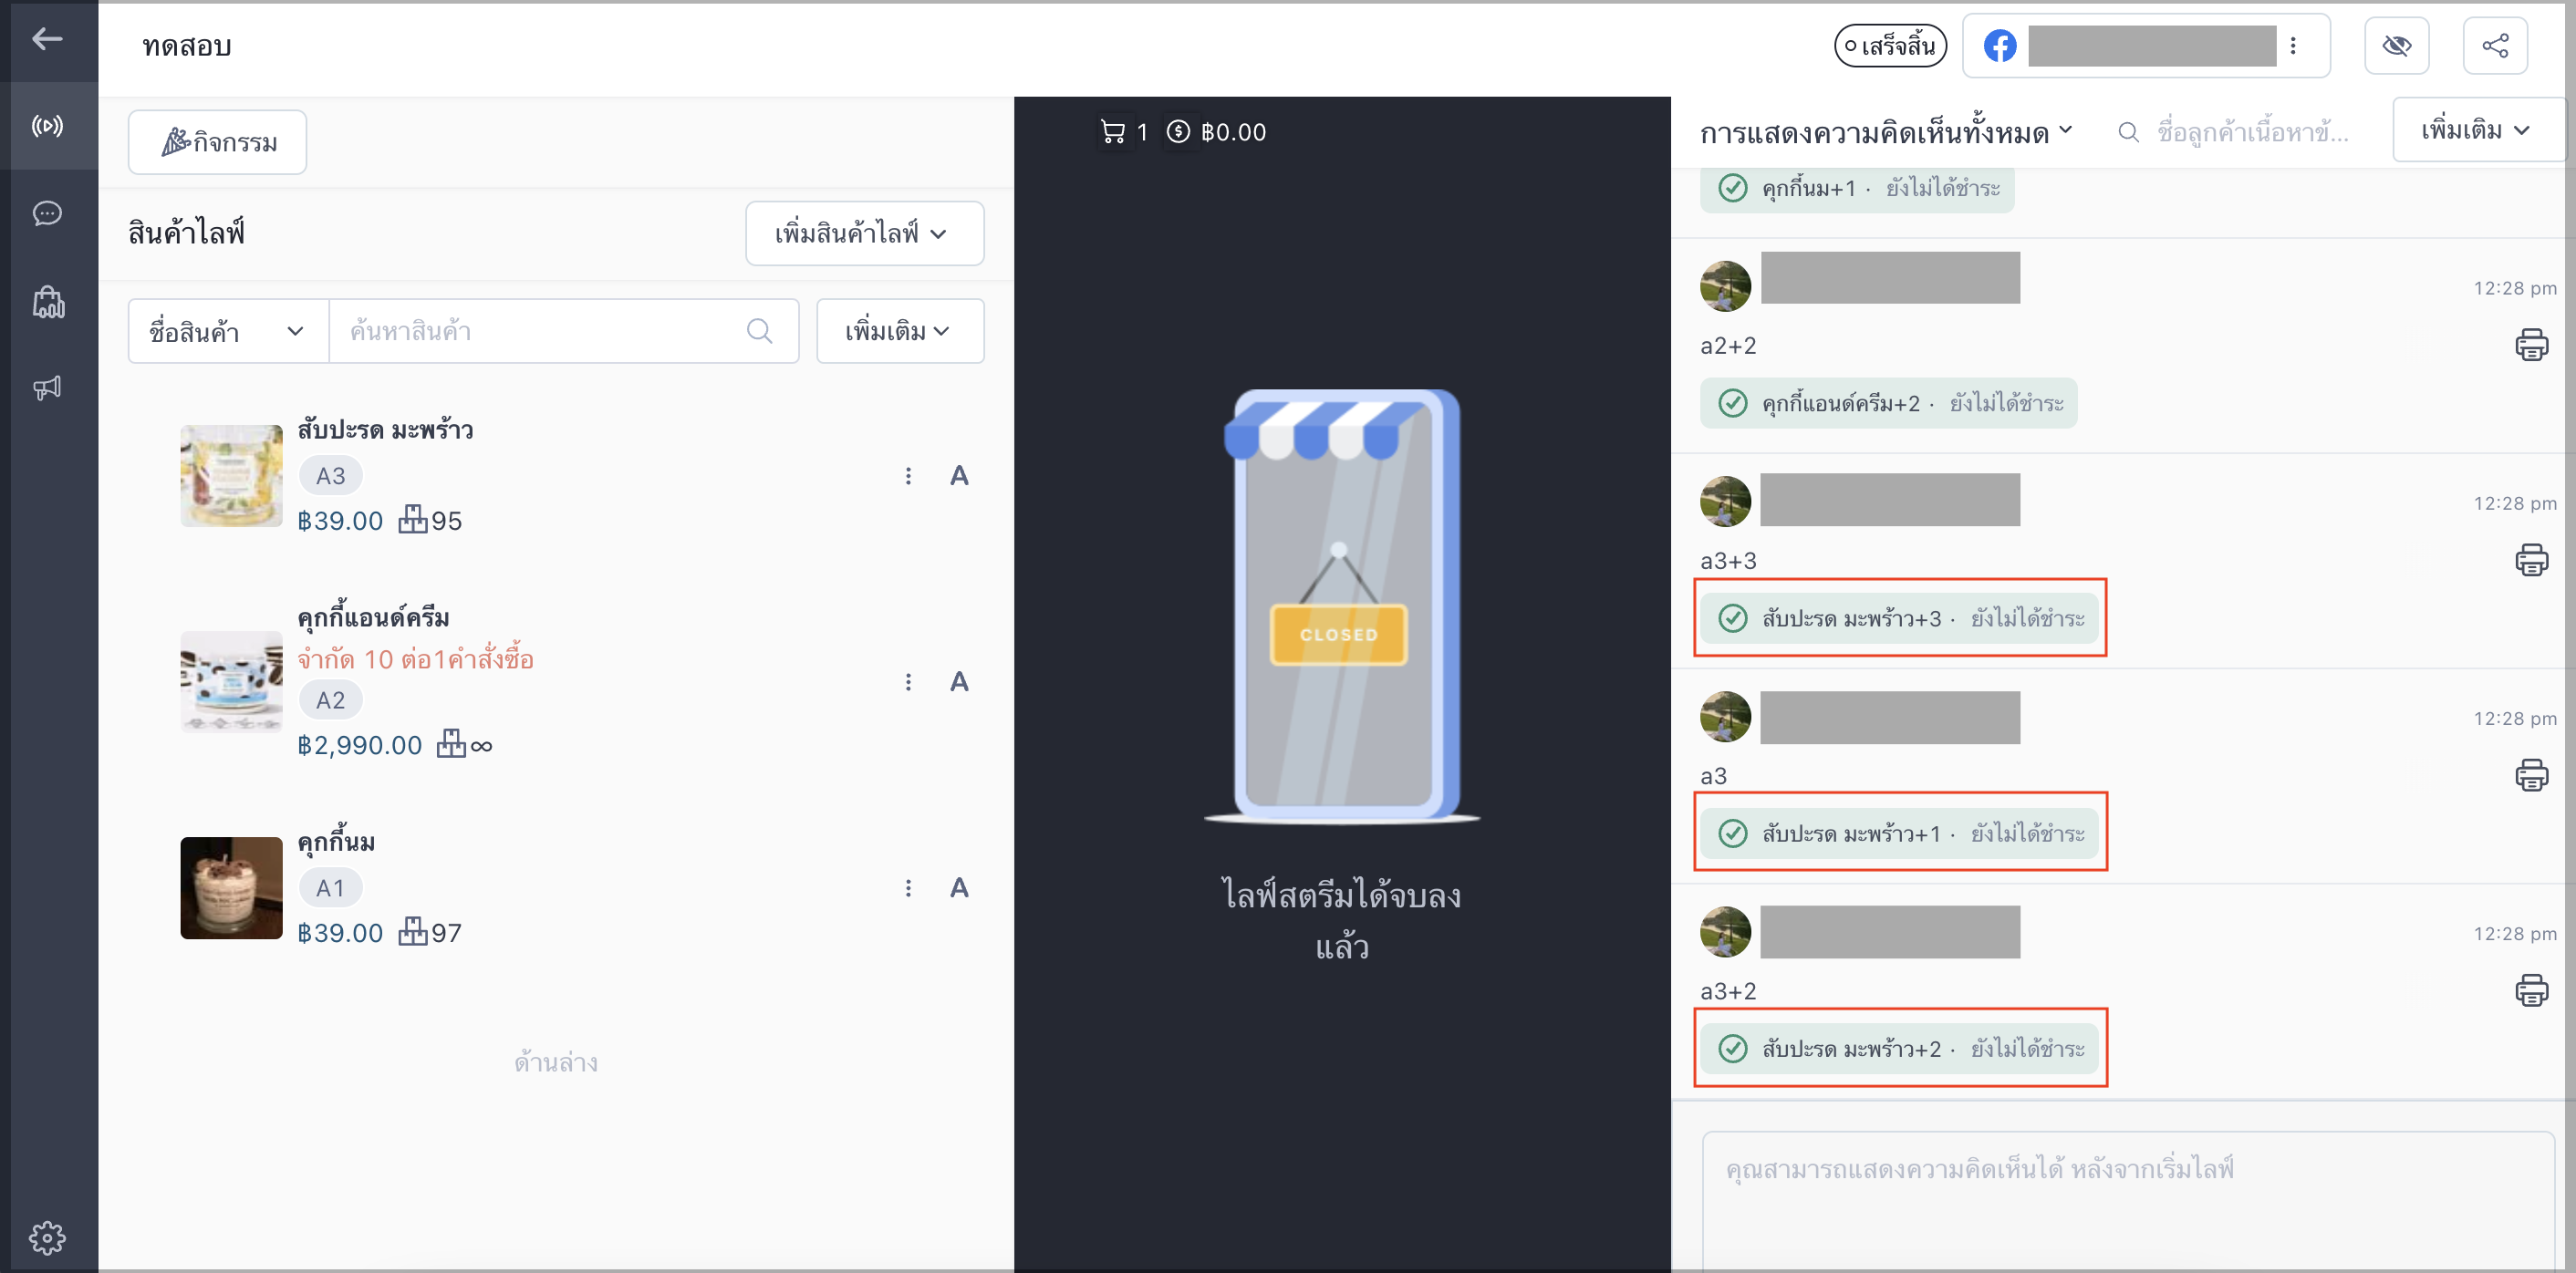Open the megaphone broadcast sidebar icon
The width and height of the screenshot is (2576, 1273).
pyautogui.click(x=47, y=388)
